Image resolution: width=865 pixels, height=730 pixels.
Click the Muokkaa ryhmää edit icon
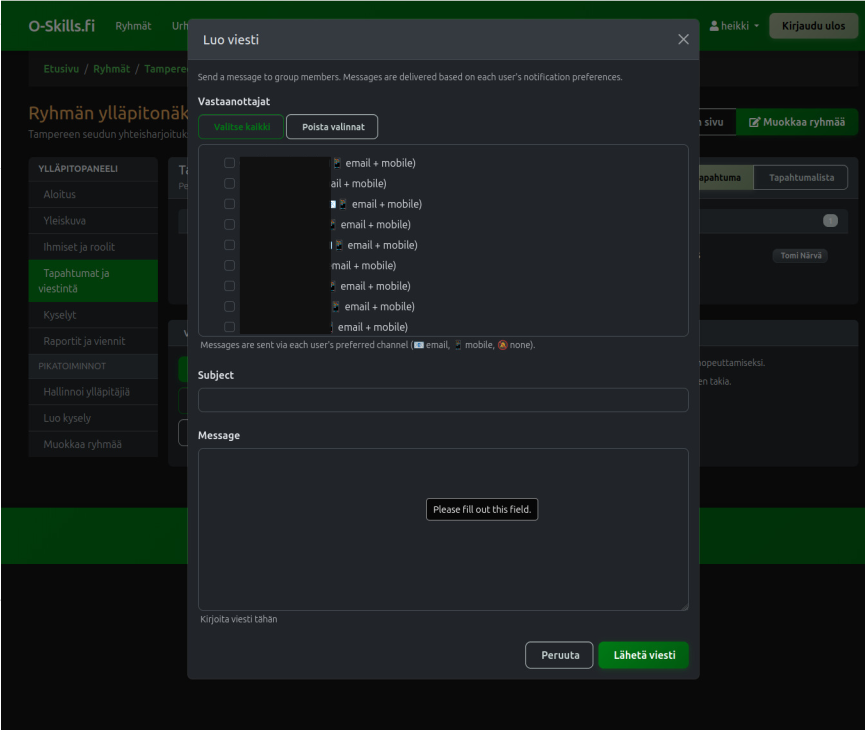[x=755, y=122]
